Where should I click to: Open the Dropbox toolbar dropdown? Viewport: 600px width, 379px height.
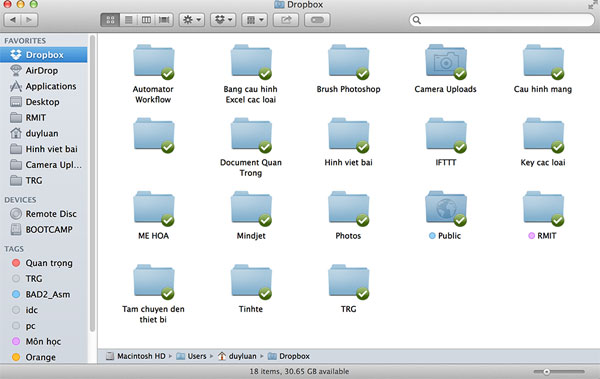(x=223, y=20)
